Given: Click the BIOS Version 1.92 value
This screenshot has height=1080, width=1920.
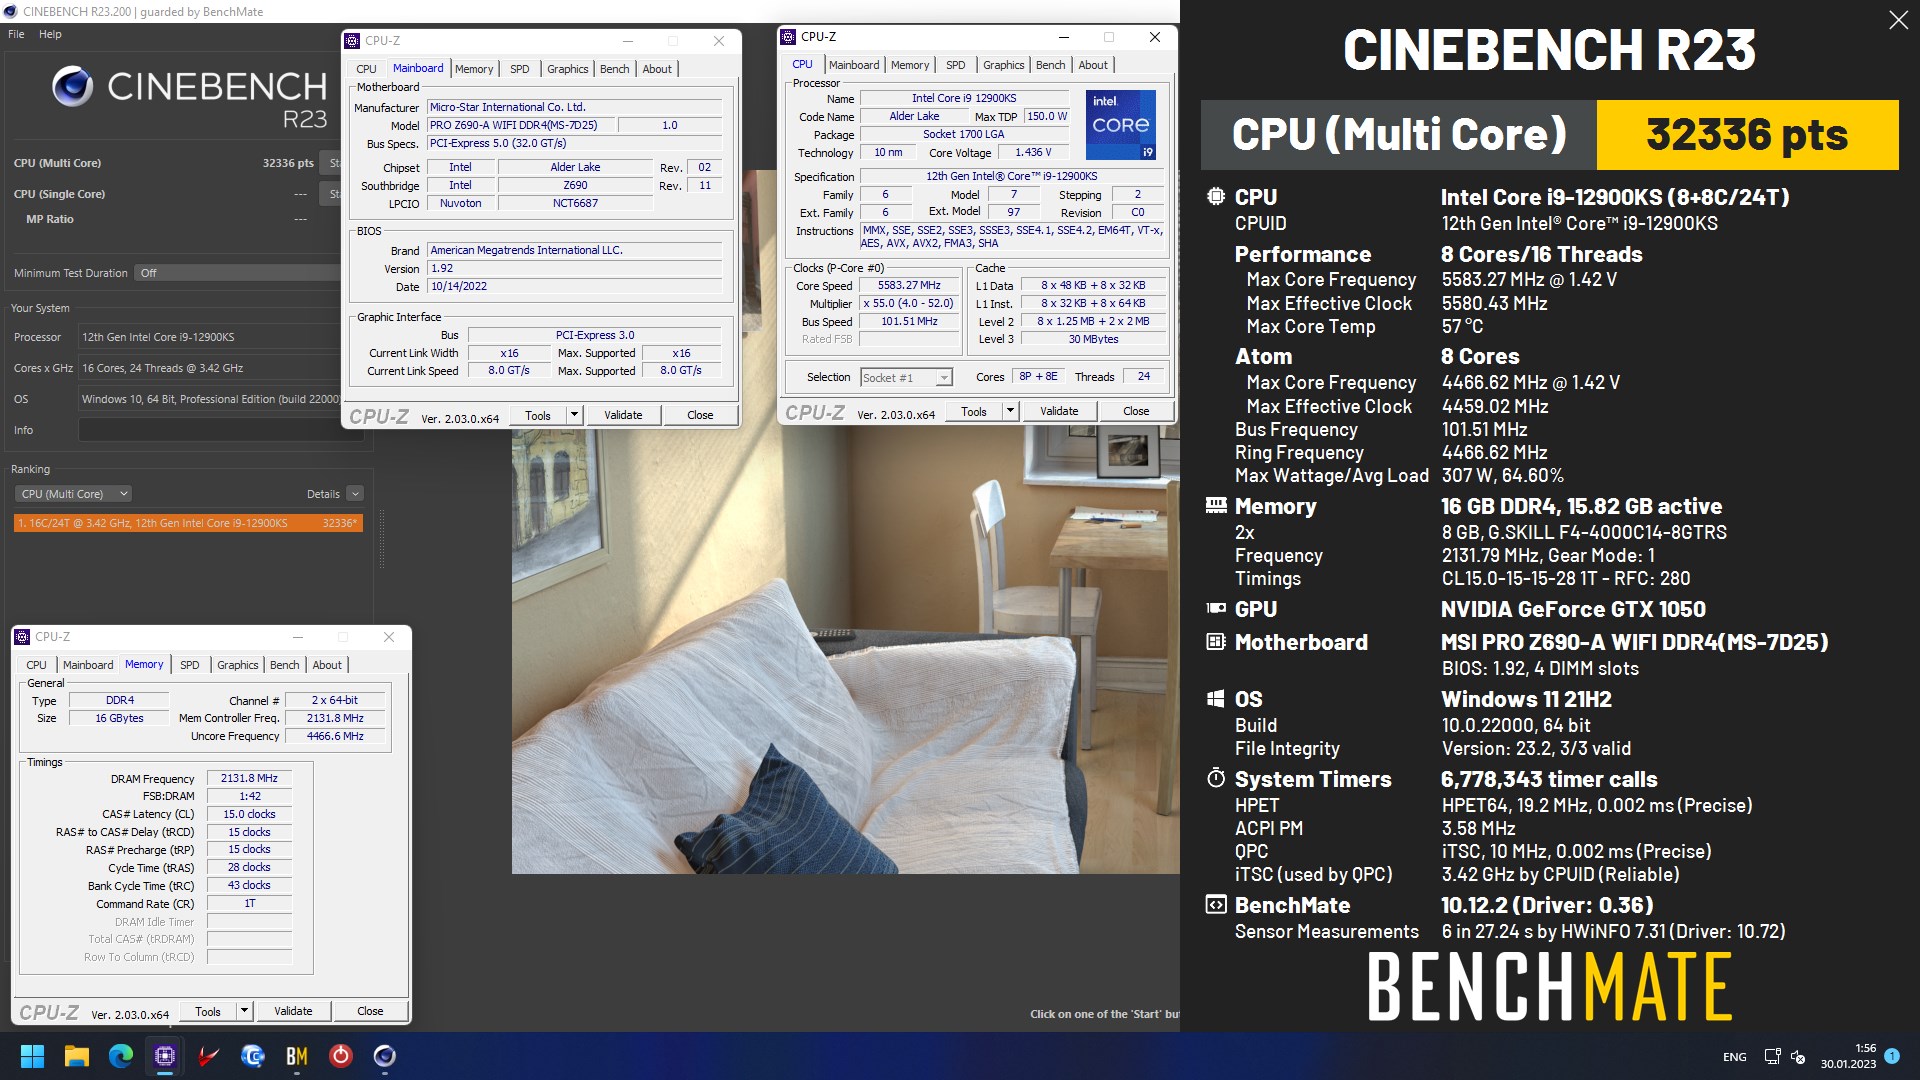Looking at the screenshot, I should 575,268.
